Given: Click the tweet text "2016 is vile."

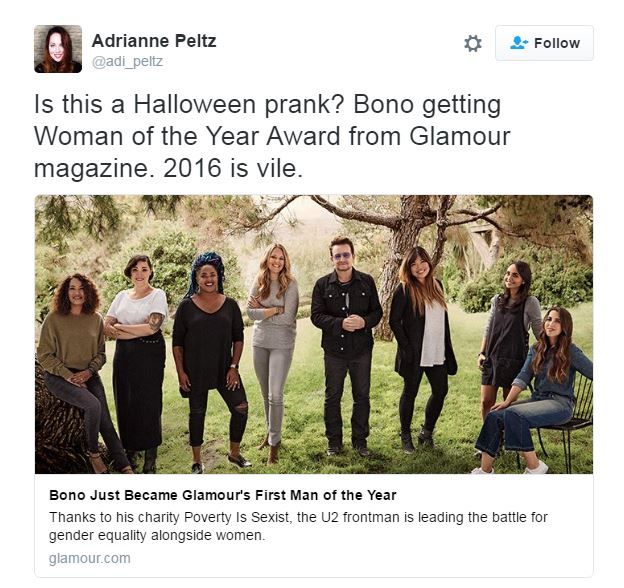Looking at the screenshot, I should (233, 168).
